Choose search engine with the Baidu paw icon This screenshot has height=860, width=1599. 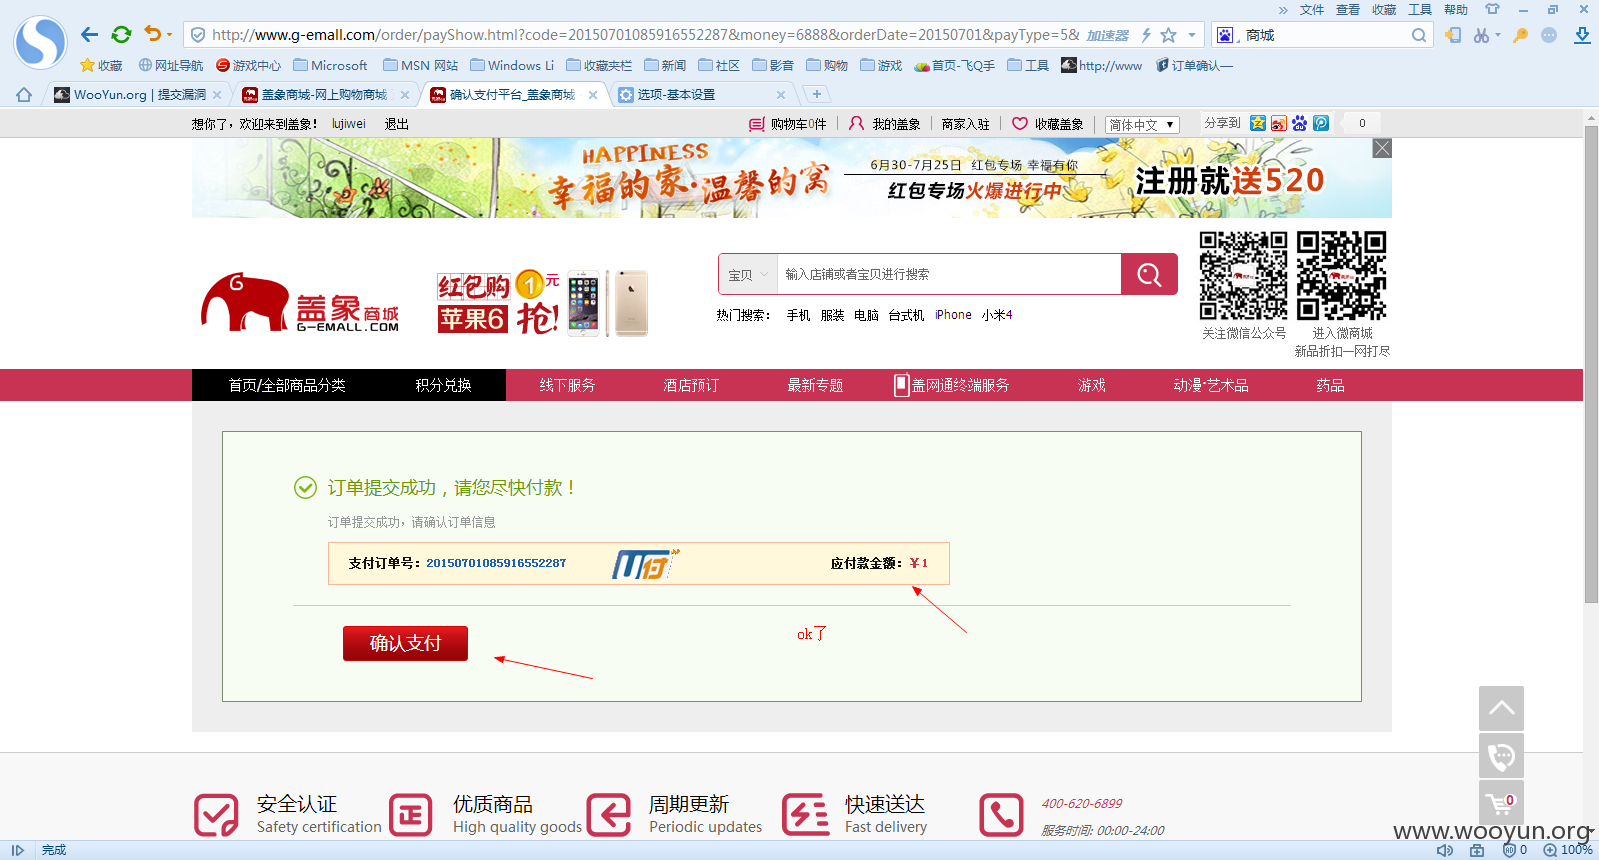pyautogui.click(x=1225, y=35)
